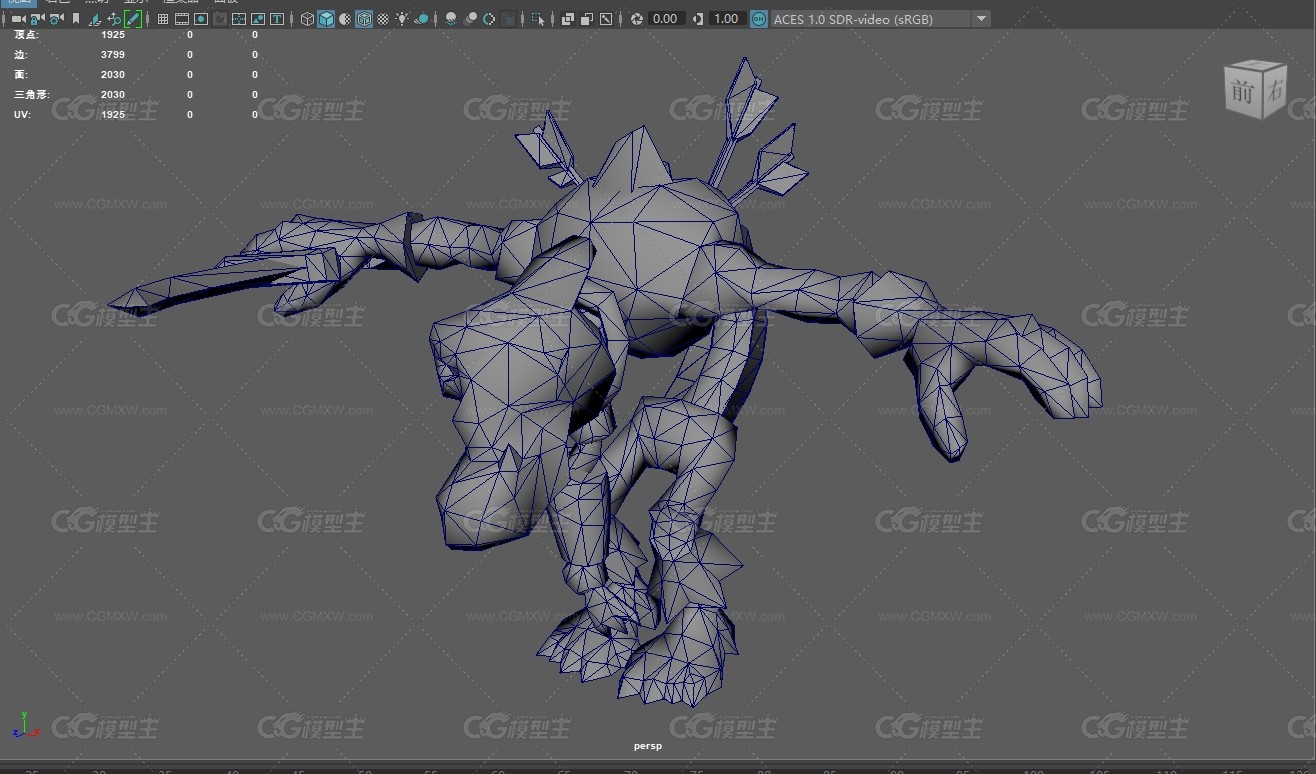
Task: Click the 右 face of the view cube
Action: (1273, 90)
